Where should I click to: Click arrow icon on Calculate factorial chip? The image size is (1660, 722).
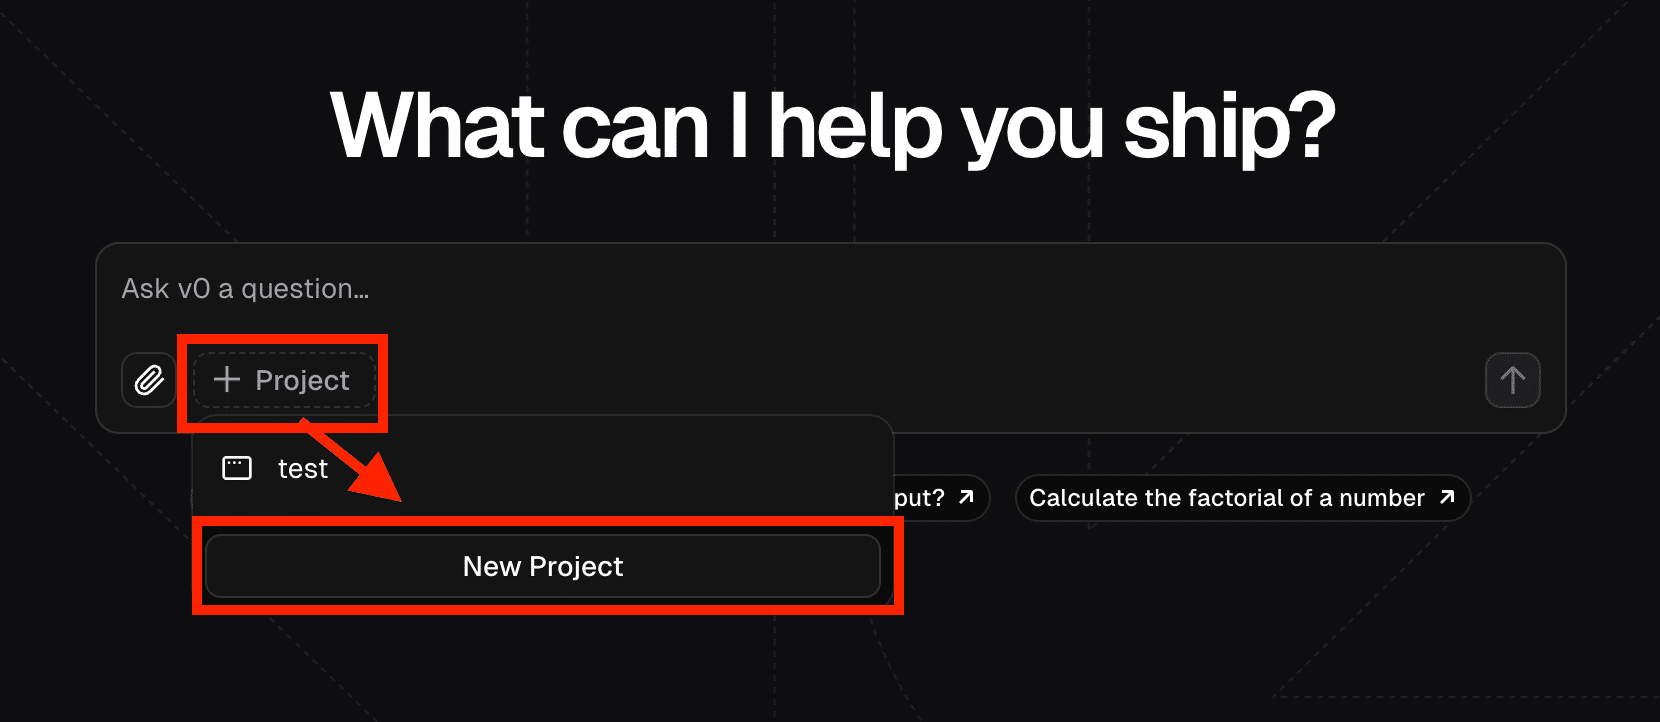pos(1446,497)
